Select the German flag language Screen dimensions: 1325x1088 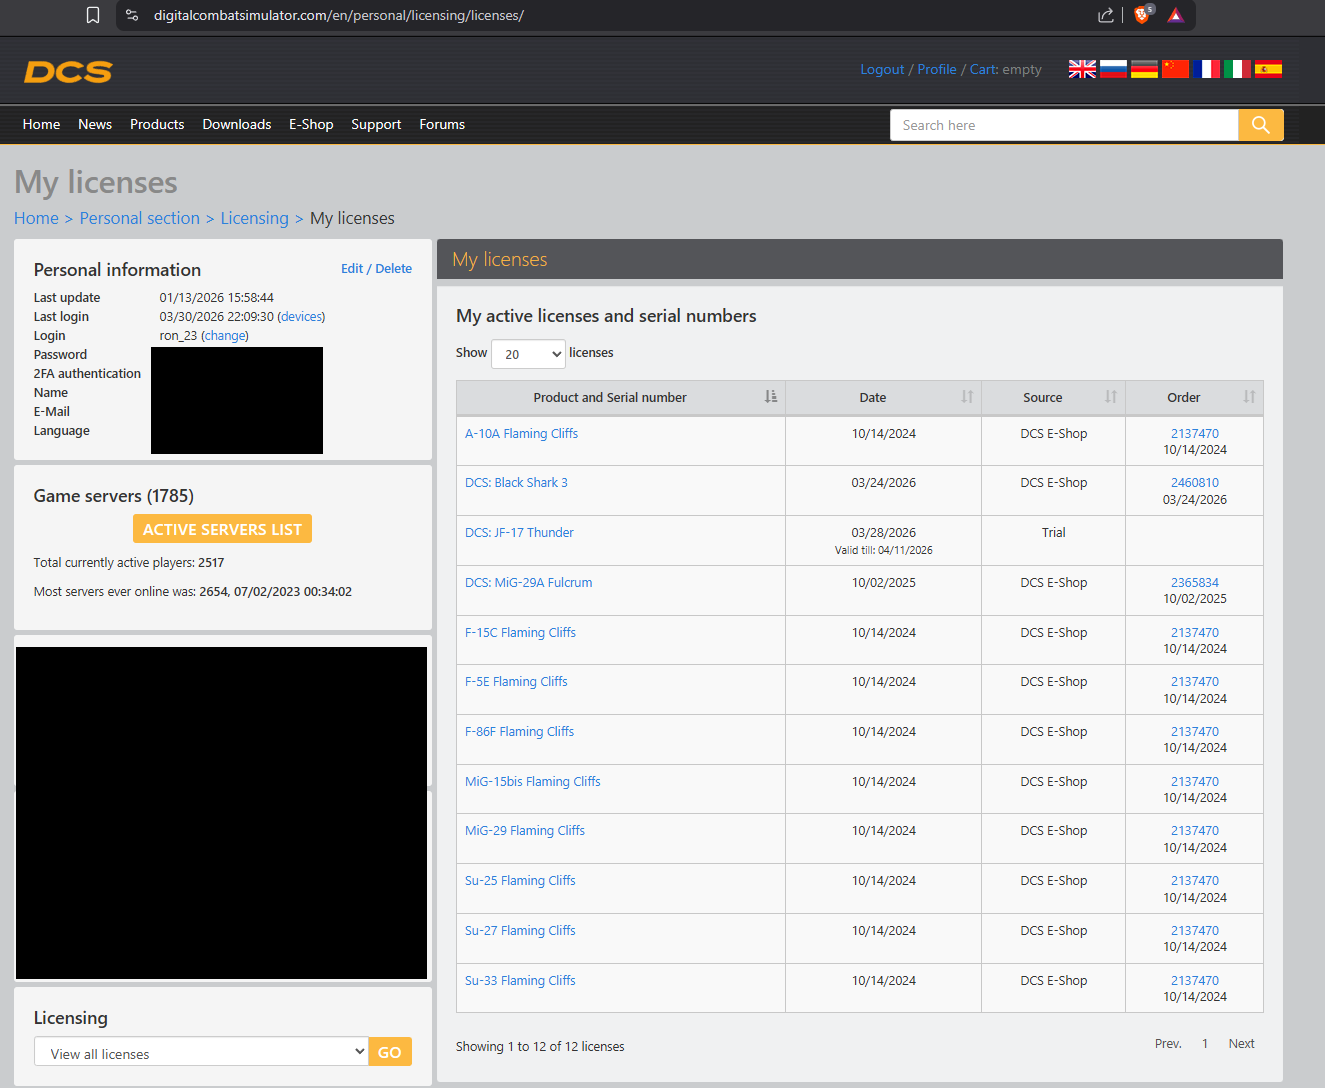[1144, 69]
